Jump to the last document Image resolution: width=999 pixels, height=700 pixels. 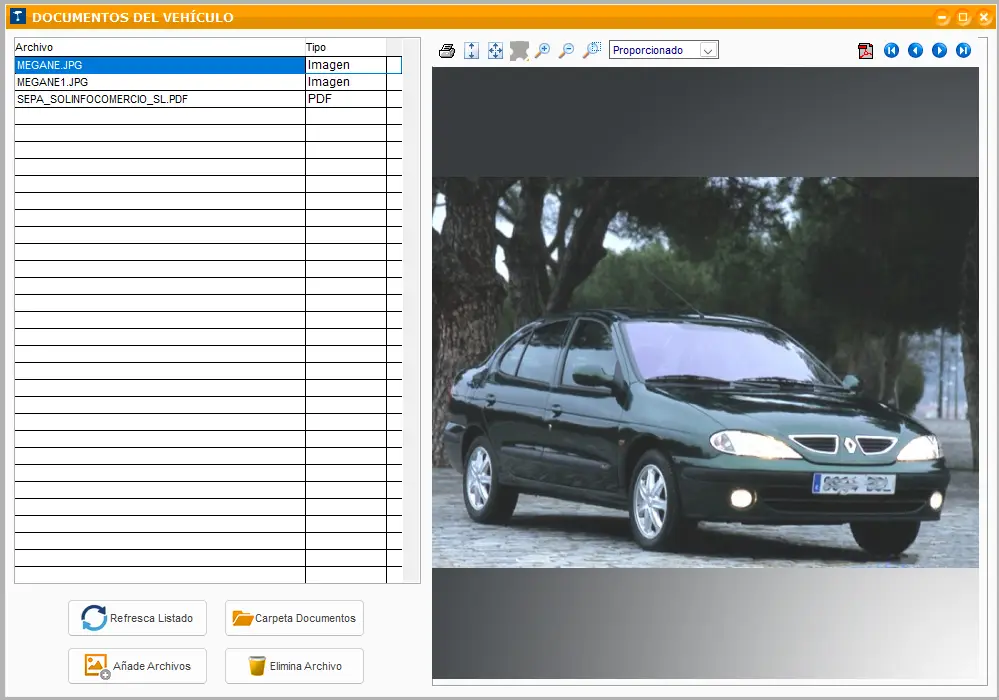tap(963, 50)
